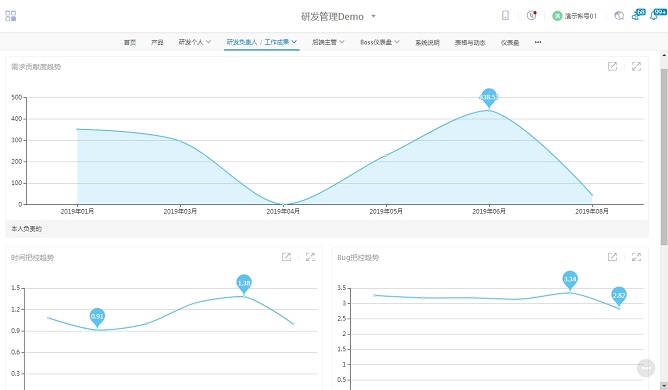Screen dimensions: 668x390
Task: Click the 演示账号01 account name
Action: [x=581, y=16]
